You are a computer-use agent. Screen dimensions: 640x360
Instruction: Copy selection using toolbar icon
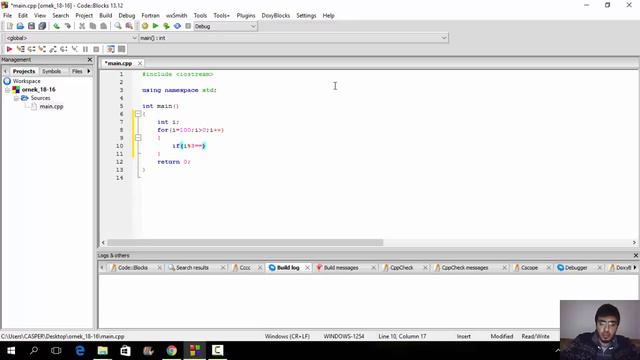(x=93, y=26)
